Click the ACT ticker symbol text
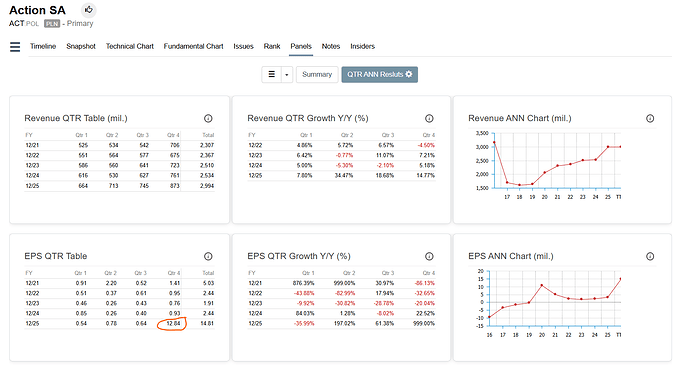This screenshot has height=365, width=690. (16, 23)
